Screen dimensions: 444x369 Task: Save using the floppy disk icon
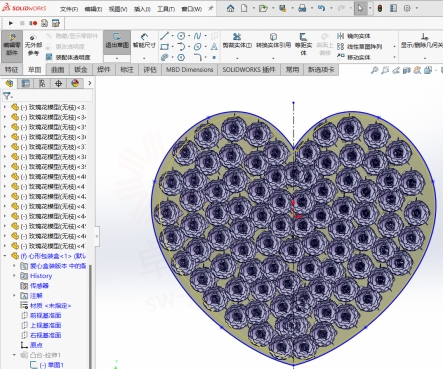pos(283,8)
